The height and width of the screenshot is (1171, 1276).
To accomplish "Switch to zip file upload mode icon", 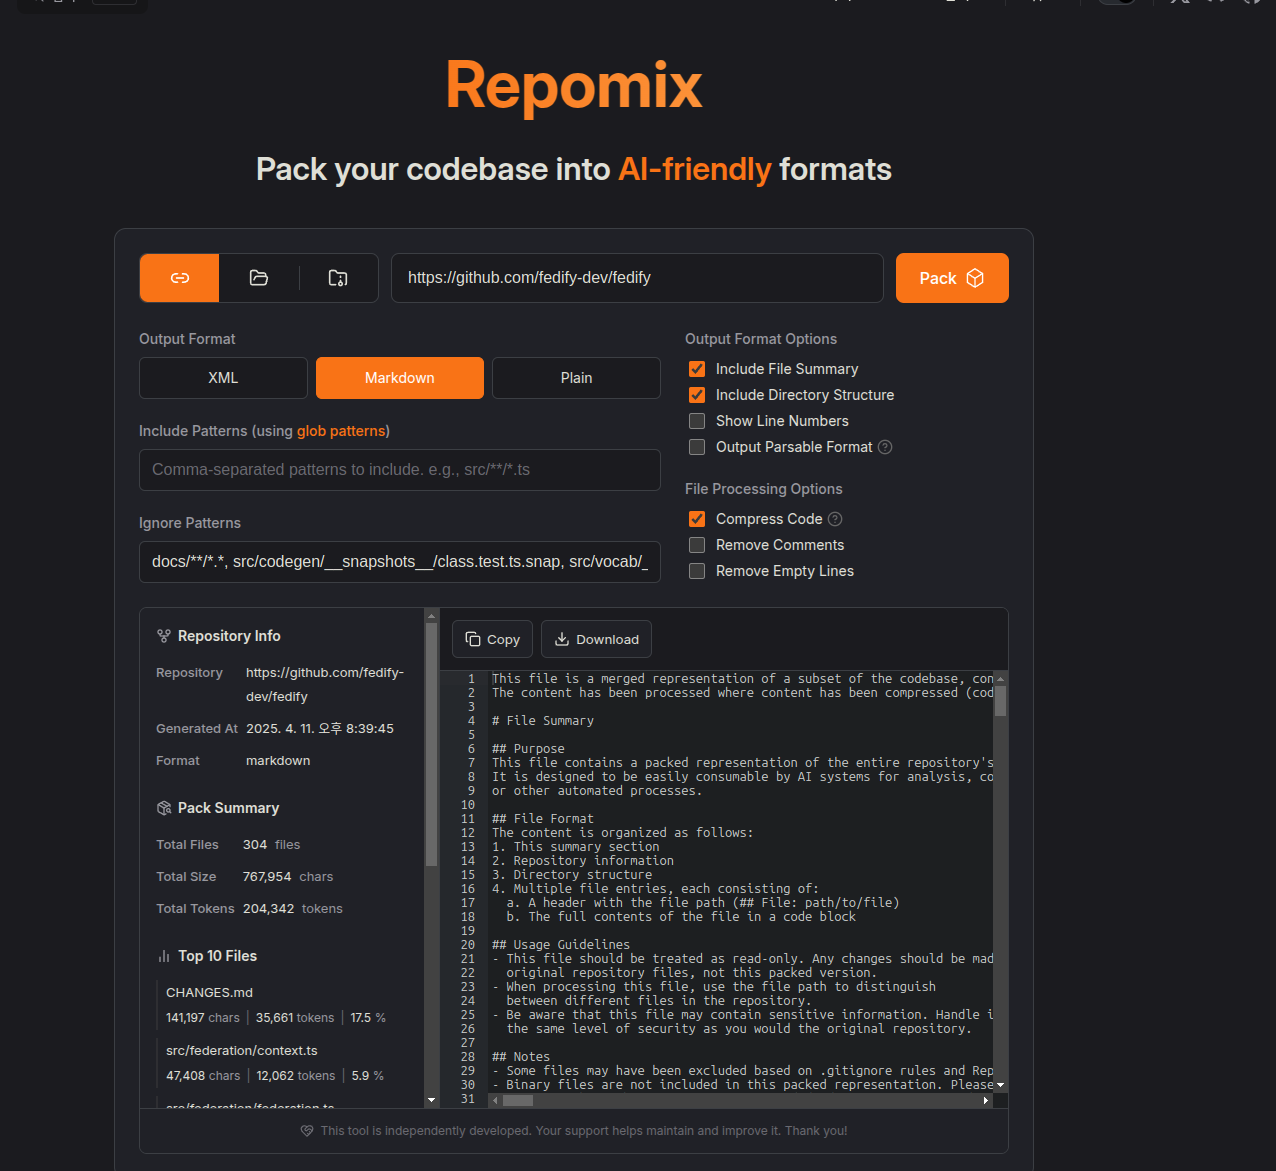I will pyautogui.click(x=338, y=278).
